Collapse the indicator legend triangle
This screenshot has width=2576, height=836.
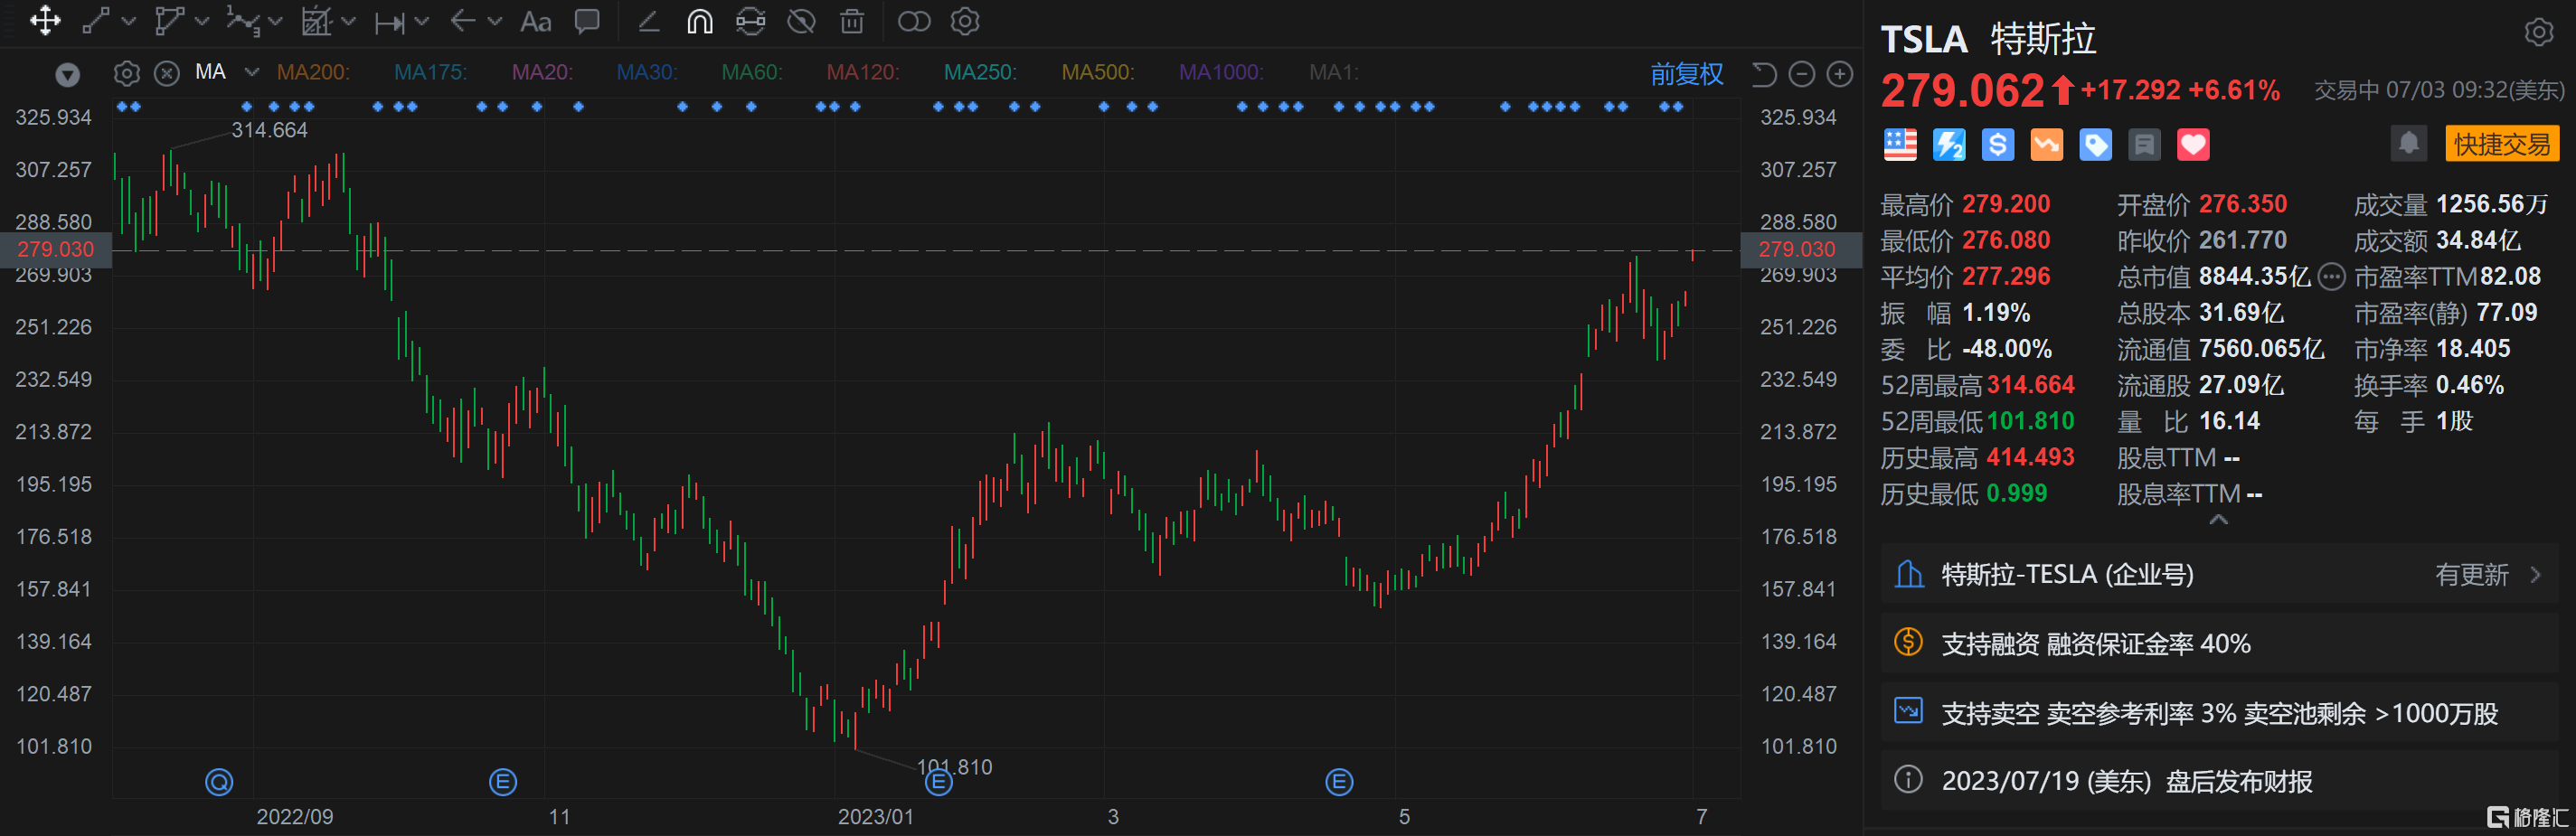pos(67,74)
